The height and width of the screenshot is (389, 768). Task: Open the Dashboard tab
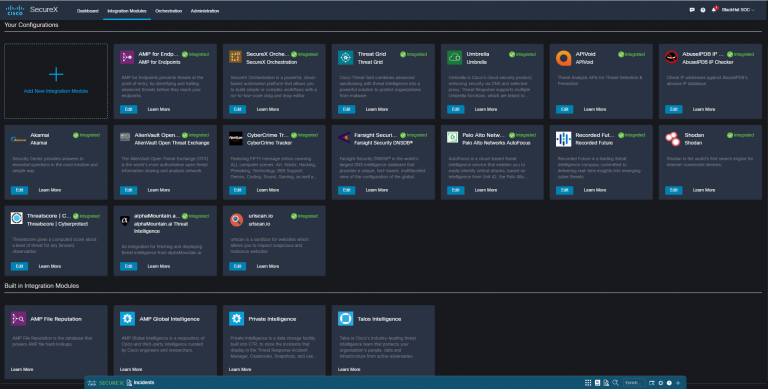(88, 11)
